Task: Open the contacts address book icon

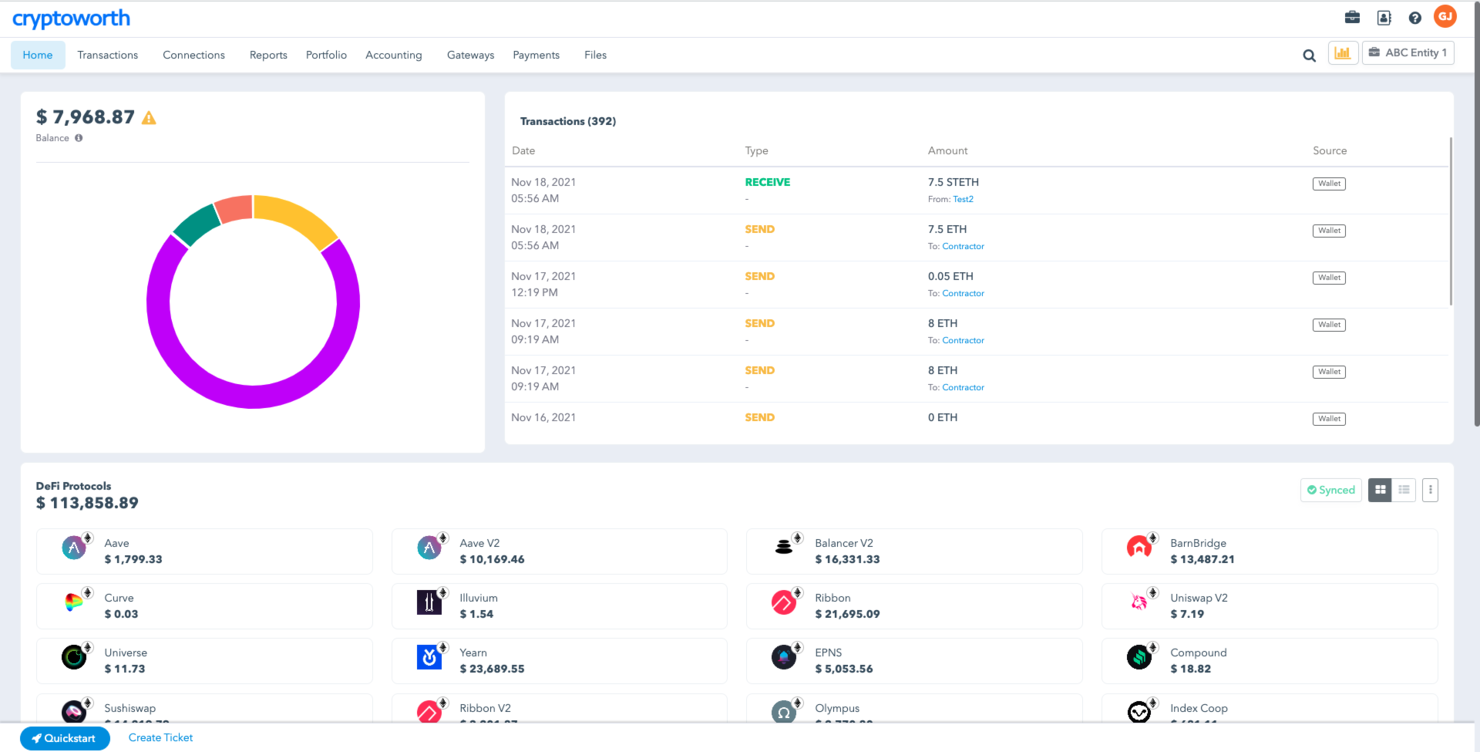Action: (1384, 17)
